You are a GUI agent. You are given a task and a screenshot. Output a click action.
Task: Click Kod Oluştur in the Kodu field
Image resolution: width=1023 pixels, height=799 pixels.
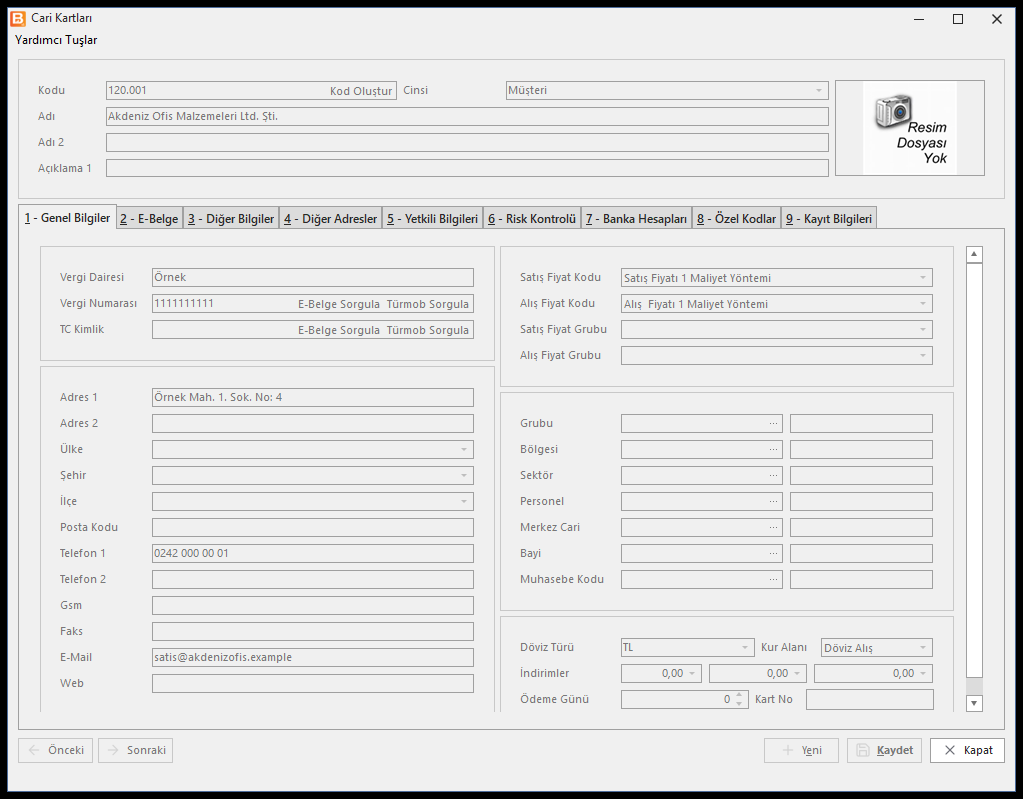[361, 91]
